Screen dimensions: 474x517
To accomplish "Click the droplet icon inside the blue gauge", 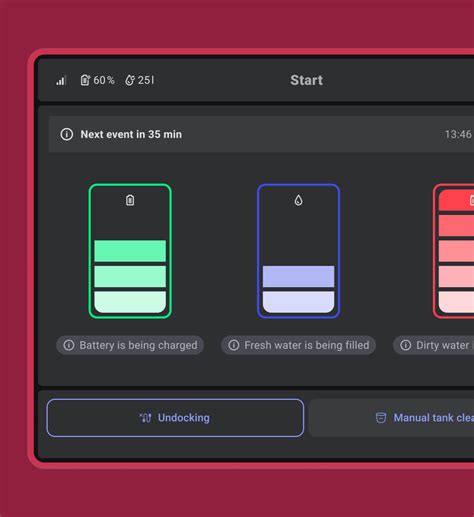I will tap(298, 200).
